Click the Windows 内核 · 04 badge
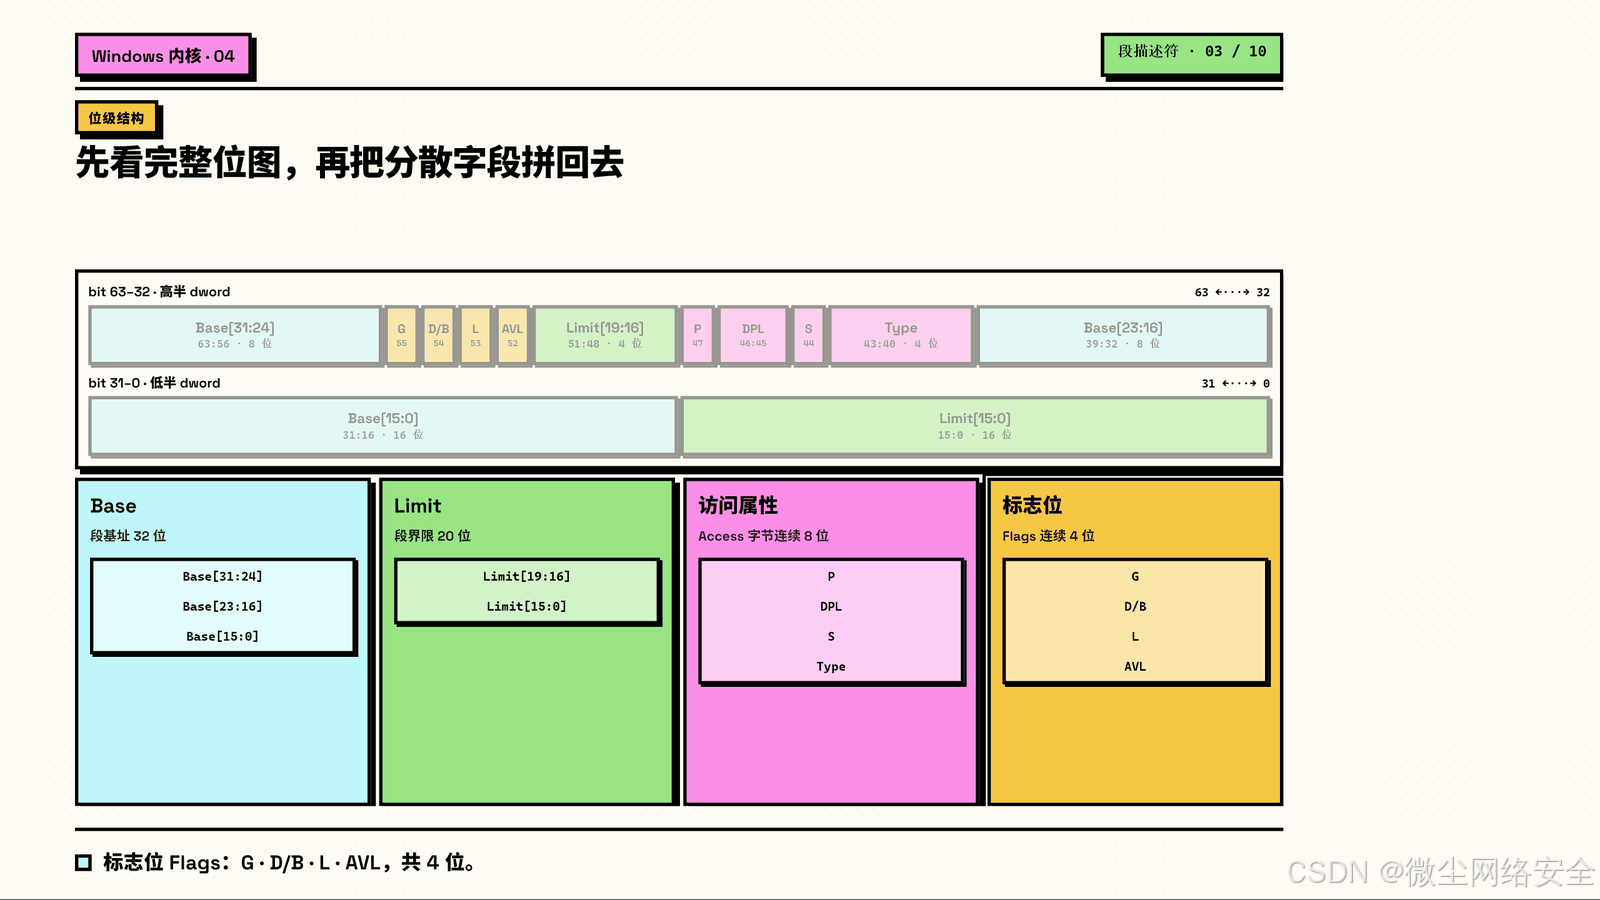The width and height of the screenshot is (1600, 900). coord(163,56)
